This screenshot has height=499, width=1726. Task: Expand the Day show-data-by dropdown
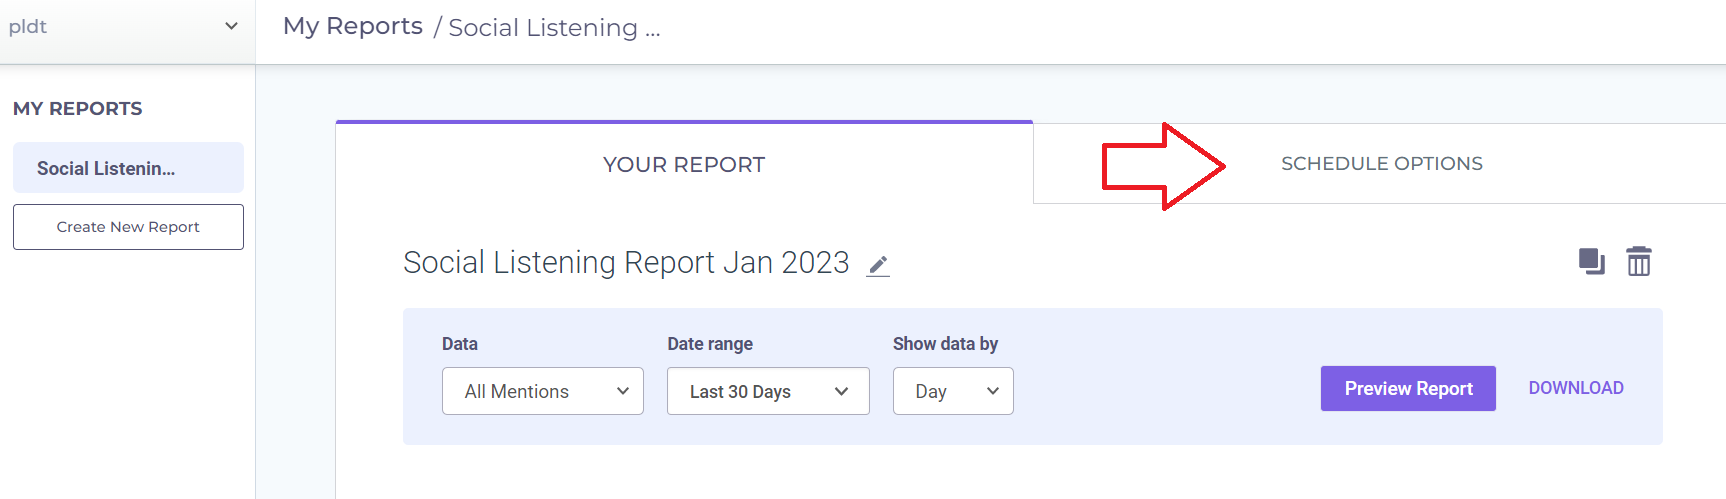pyautogui.click(x=953, y=391)
